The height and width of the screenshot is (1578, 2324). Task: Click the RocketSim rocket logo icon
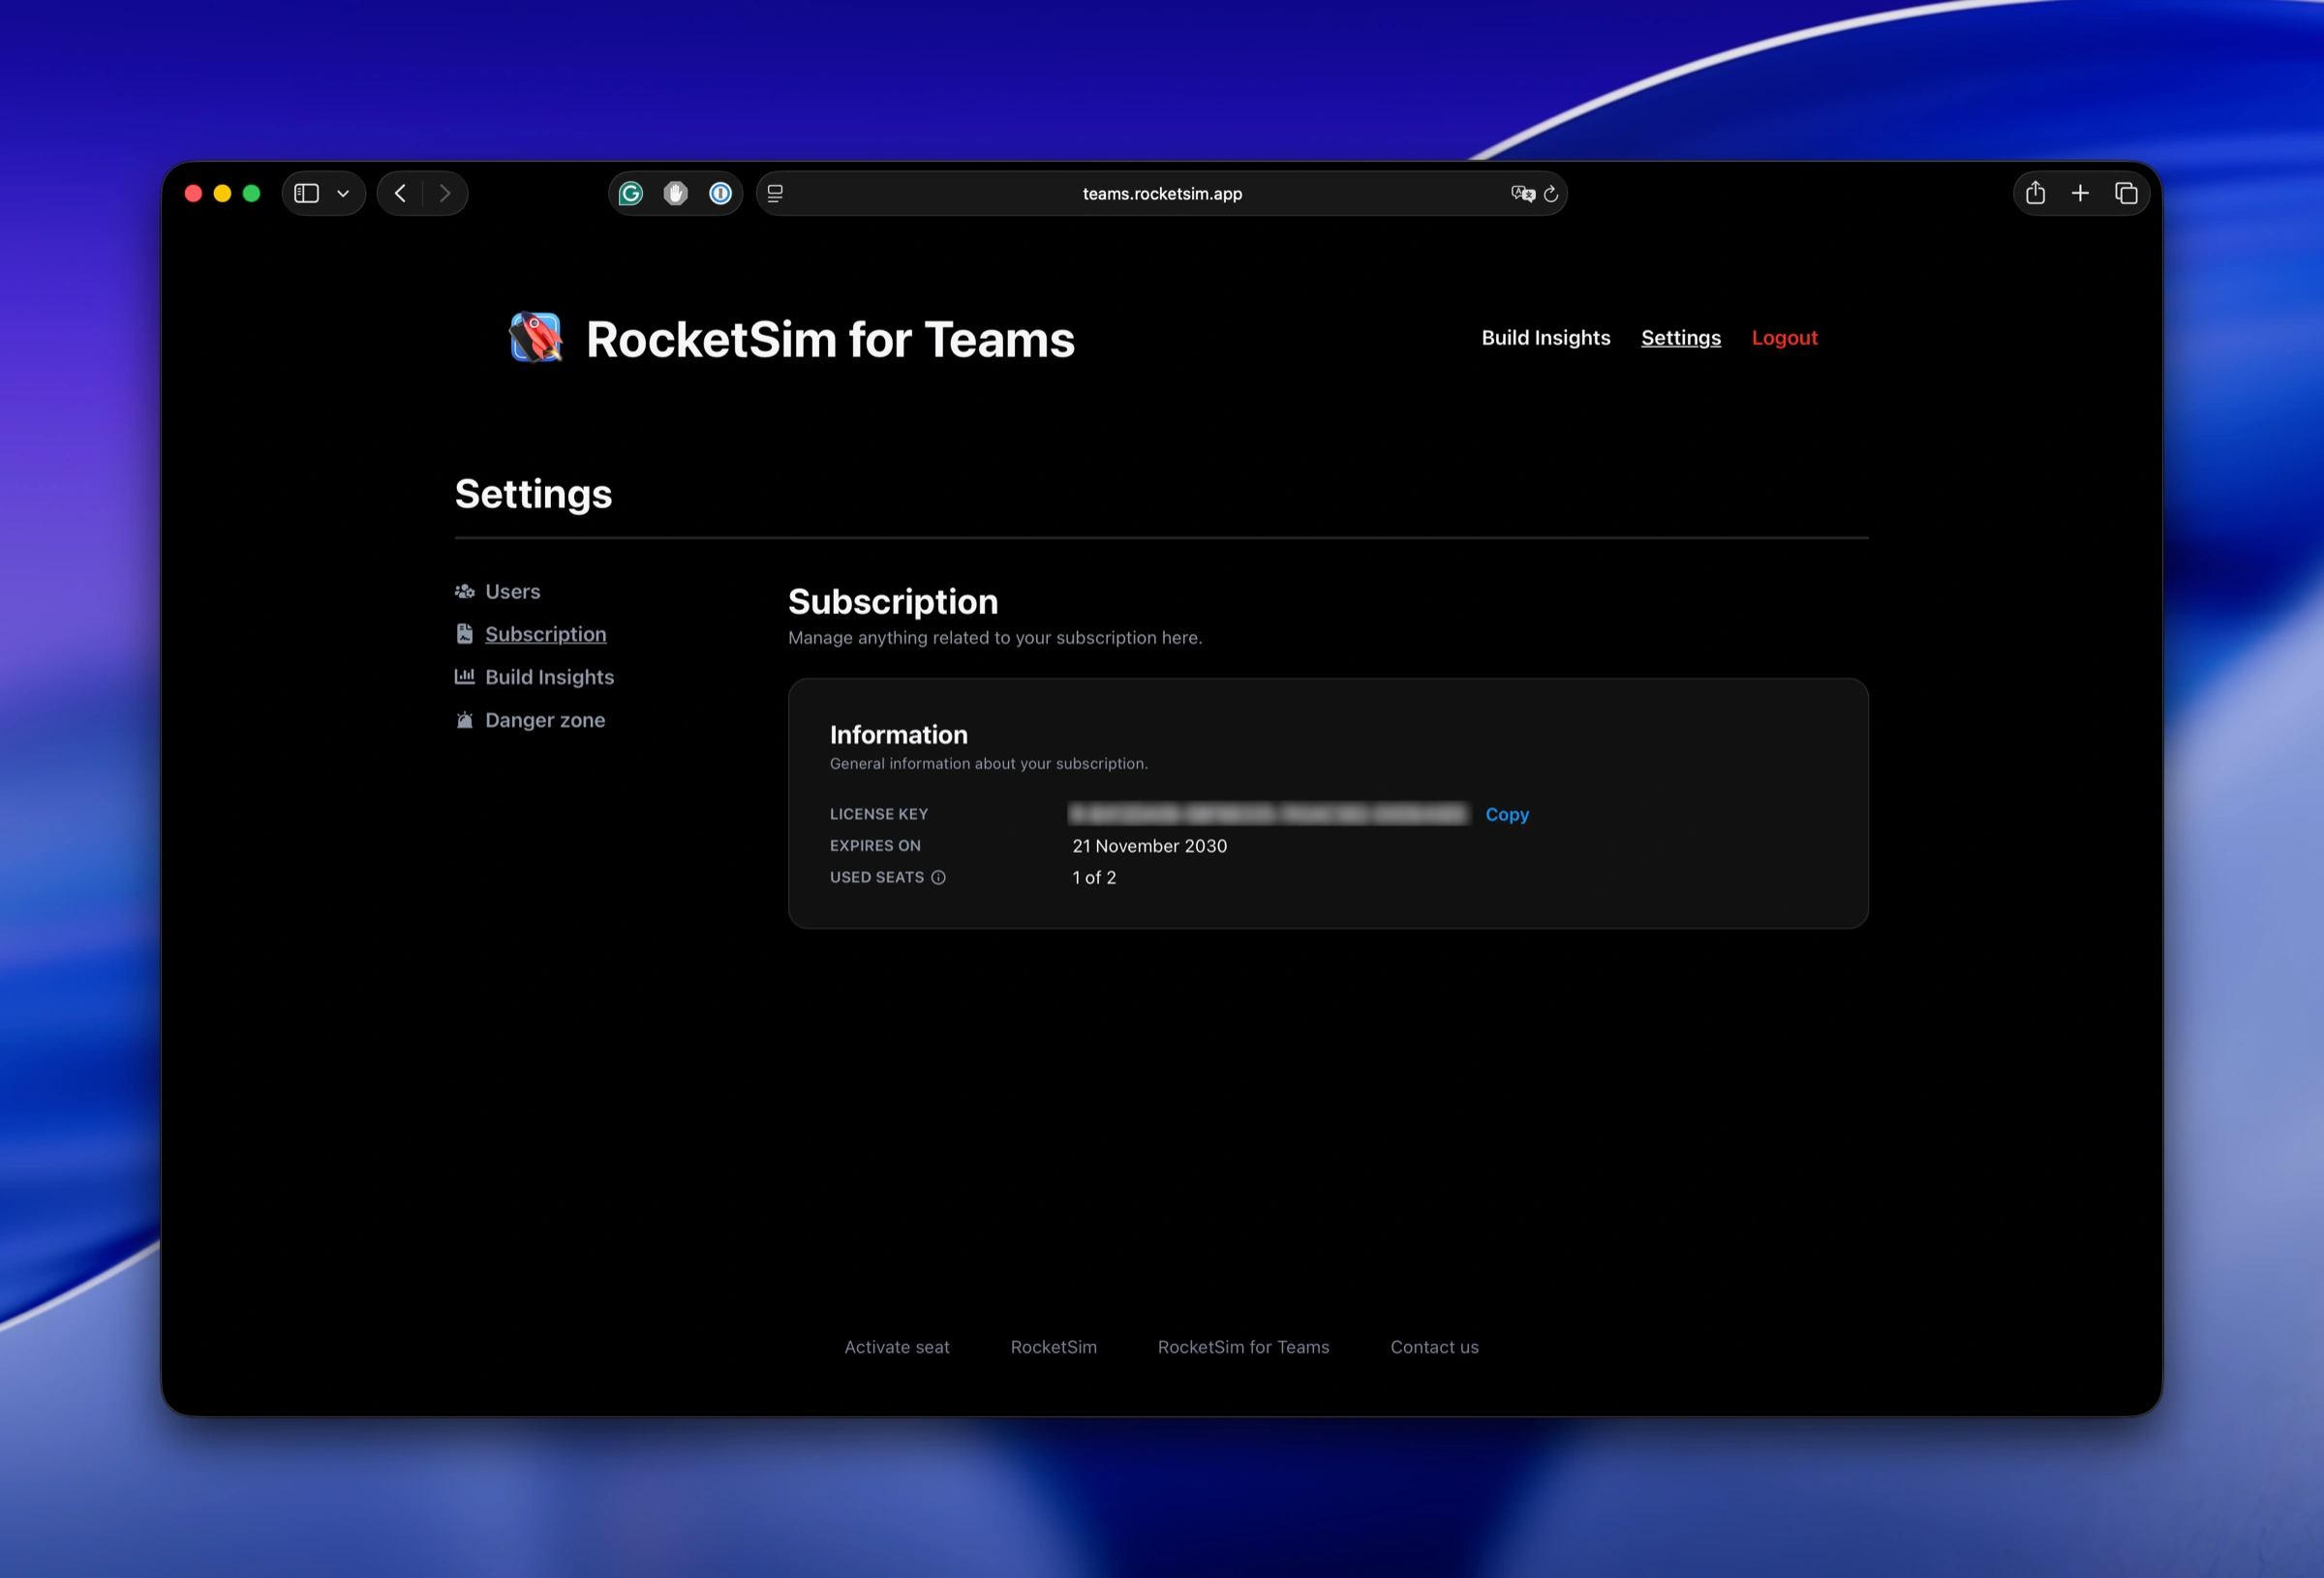pyautogui.click(x=536, y=338)
